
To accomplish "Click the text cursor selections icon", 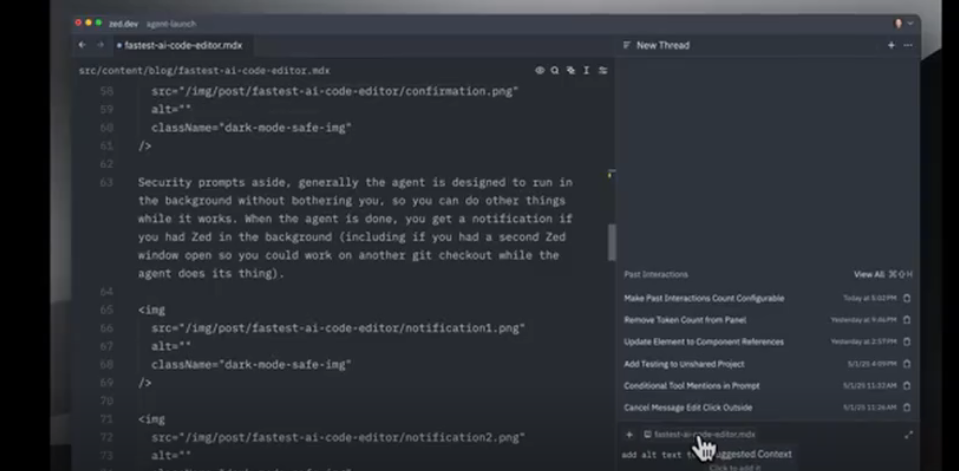I will [x=586, y=70].
